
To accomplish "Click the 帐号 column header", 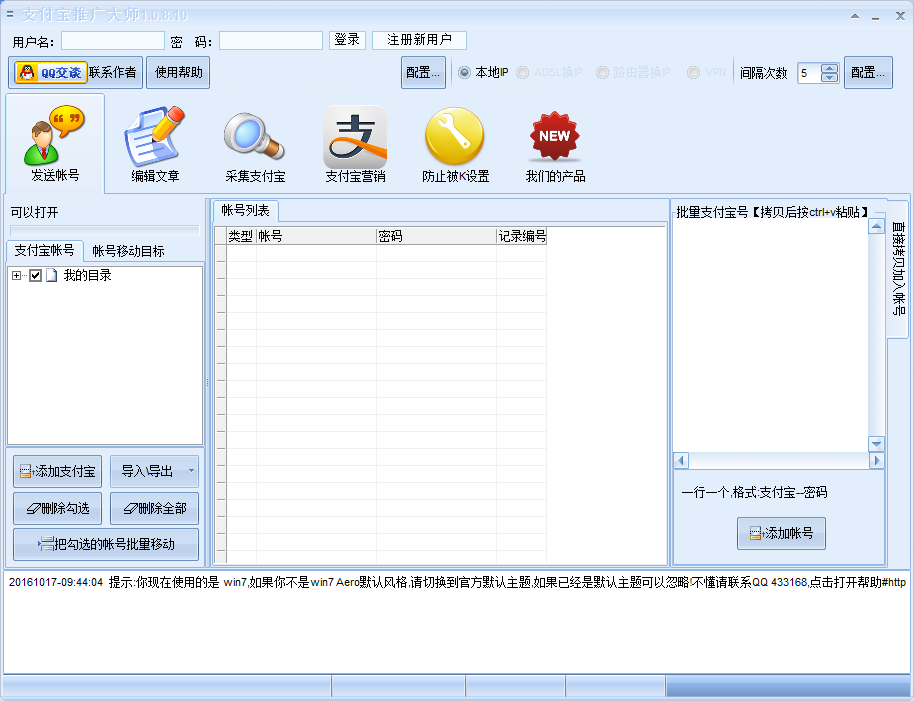I will 316,236.
